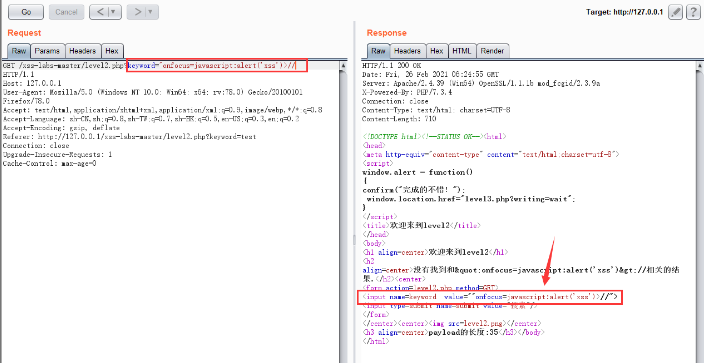
Task: Click the Accept-Encoding: gzip, deflate line
Action: [x=61, y=128]
